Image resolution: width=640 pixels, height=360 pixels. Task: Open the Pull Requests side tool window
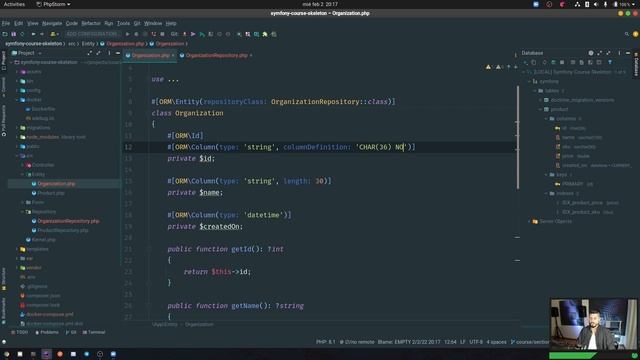coord(4,120)
